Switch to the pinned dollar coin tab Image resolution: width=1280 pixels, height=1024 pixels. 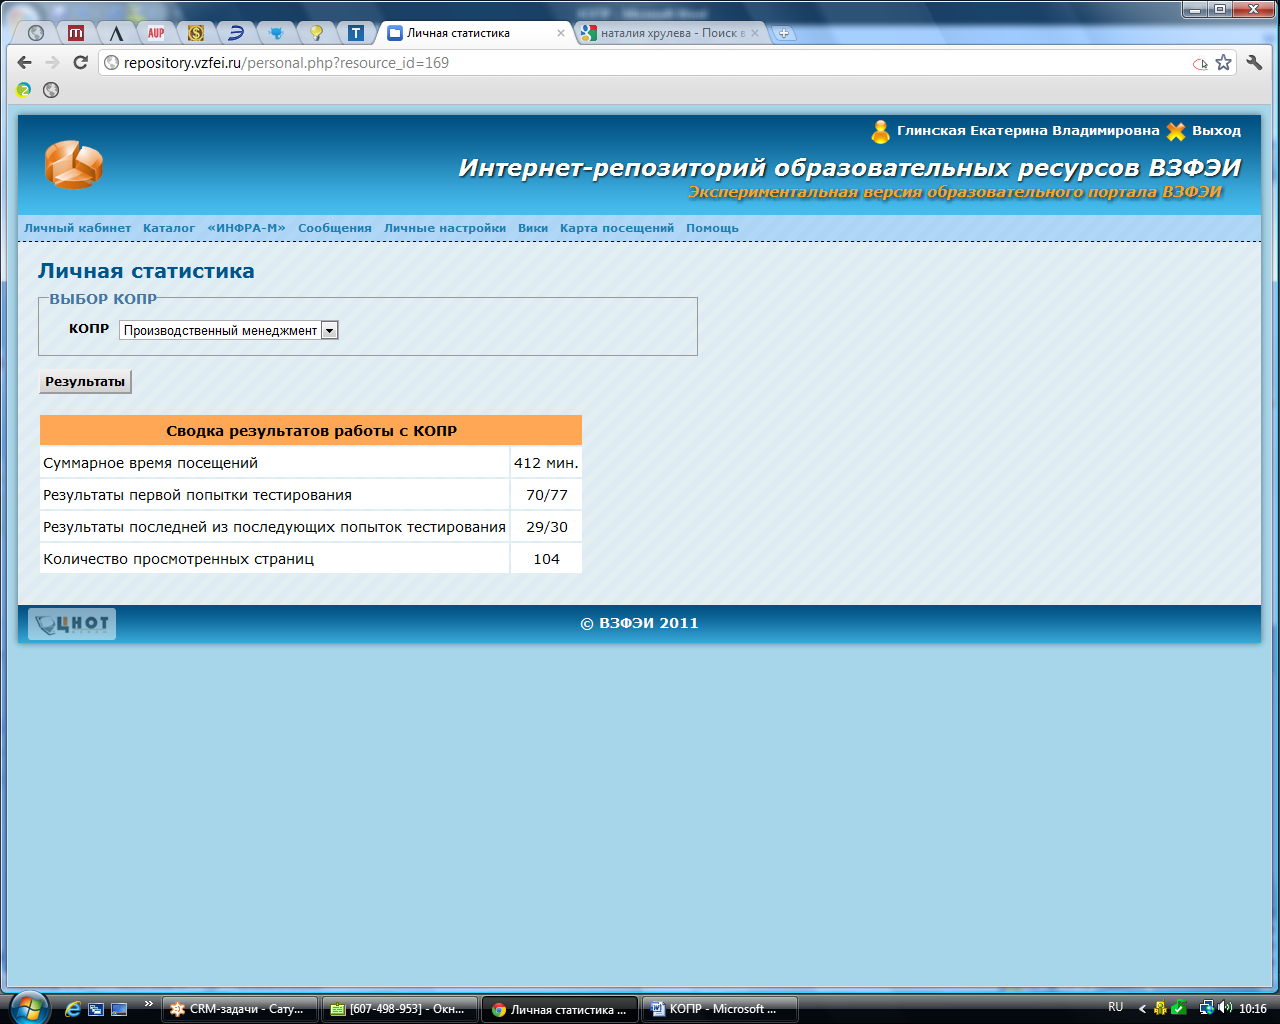(196, 33)
